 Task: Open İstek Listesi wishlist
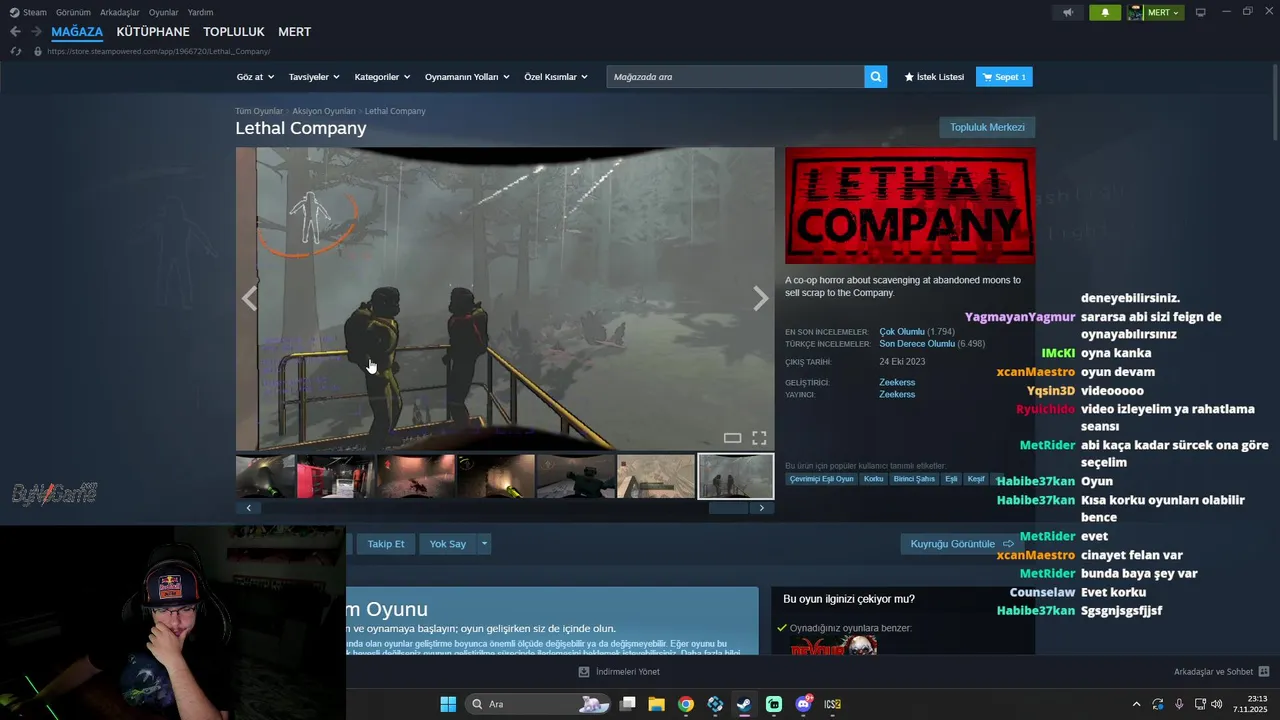coord(934,77)
